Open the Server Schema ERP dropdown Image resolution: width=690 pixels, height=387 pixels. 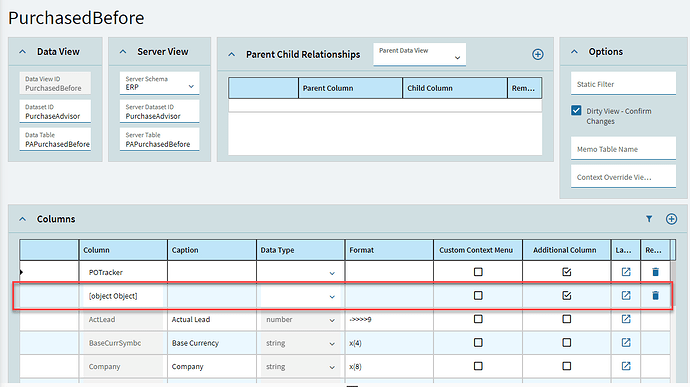click(x=159, y=83)
